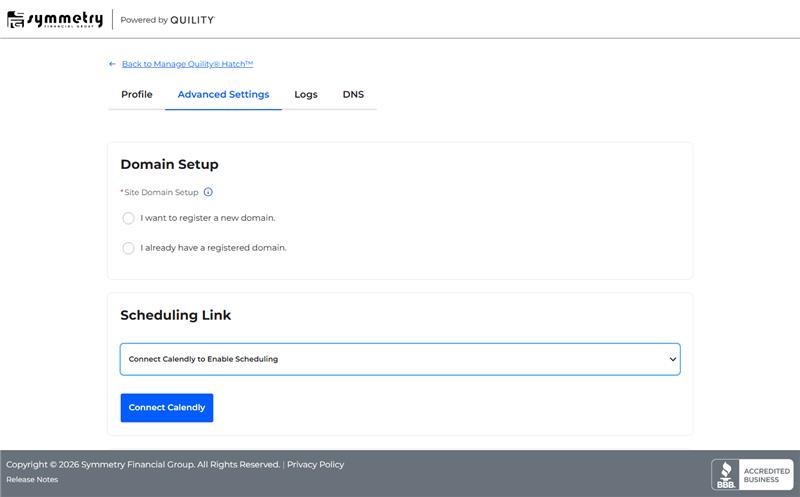Click the '*Site Domain Setup' label
The width and height of the screenshot is (800, 497).
[159, 192]
